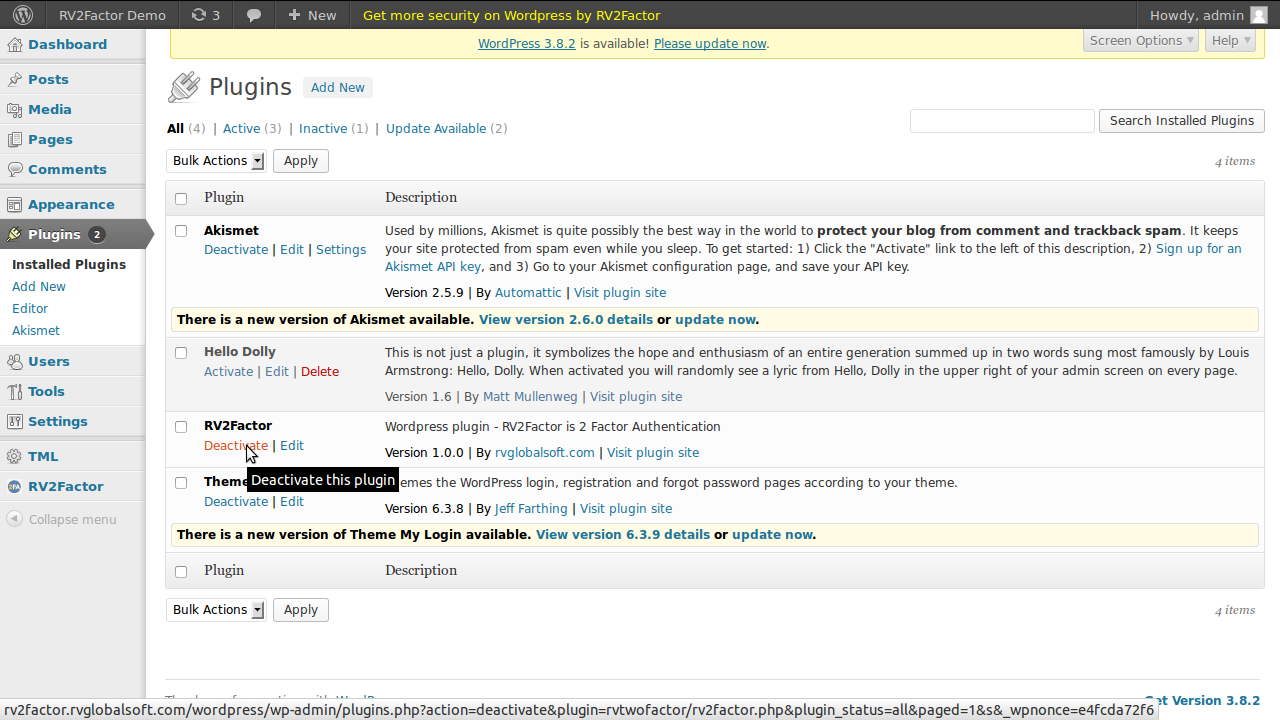Click the Users sidebar icon

[14, 361]
